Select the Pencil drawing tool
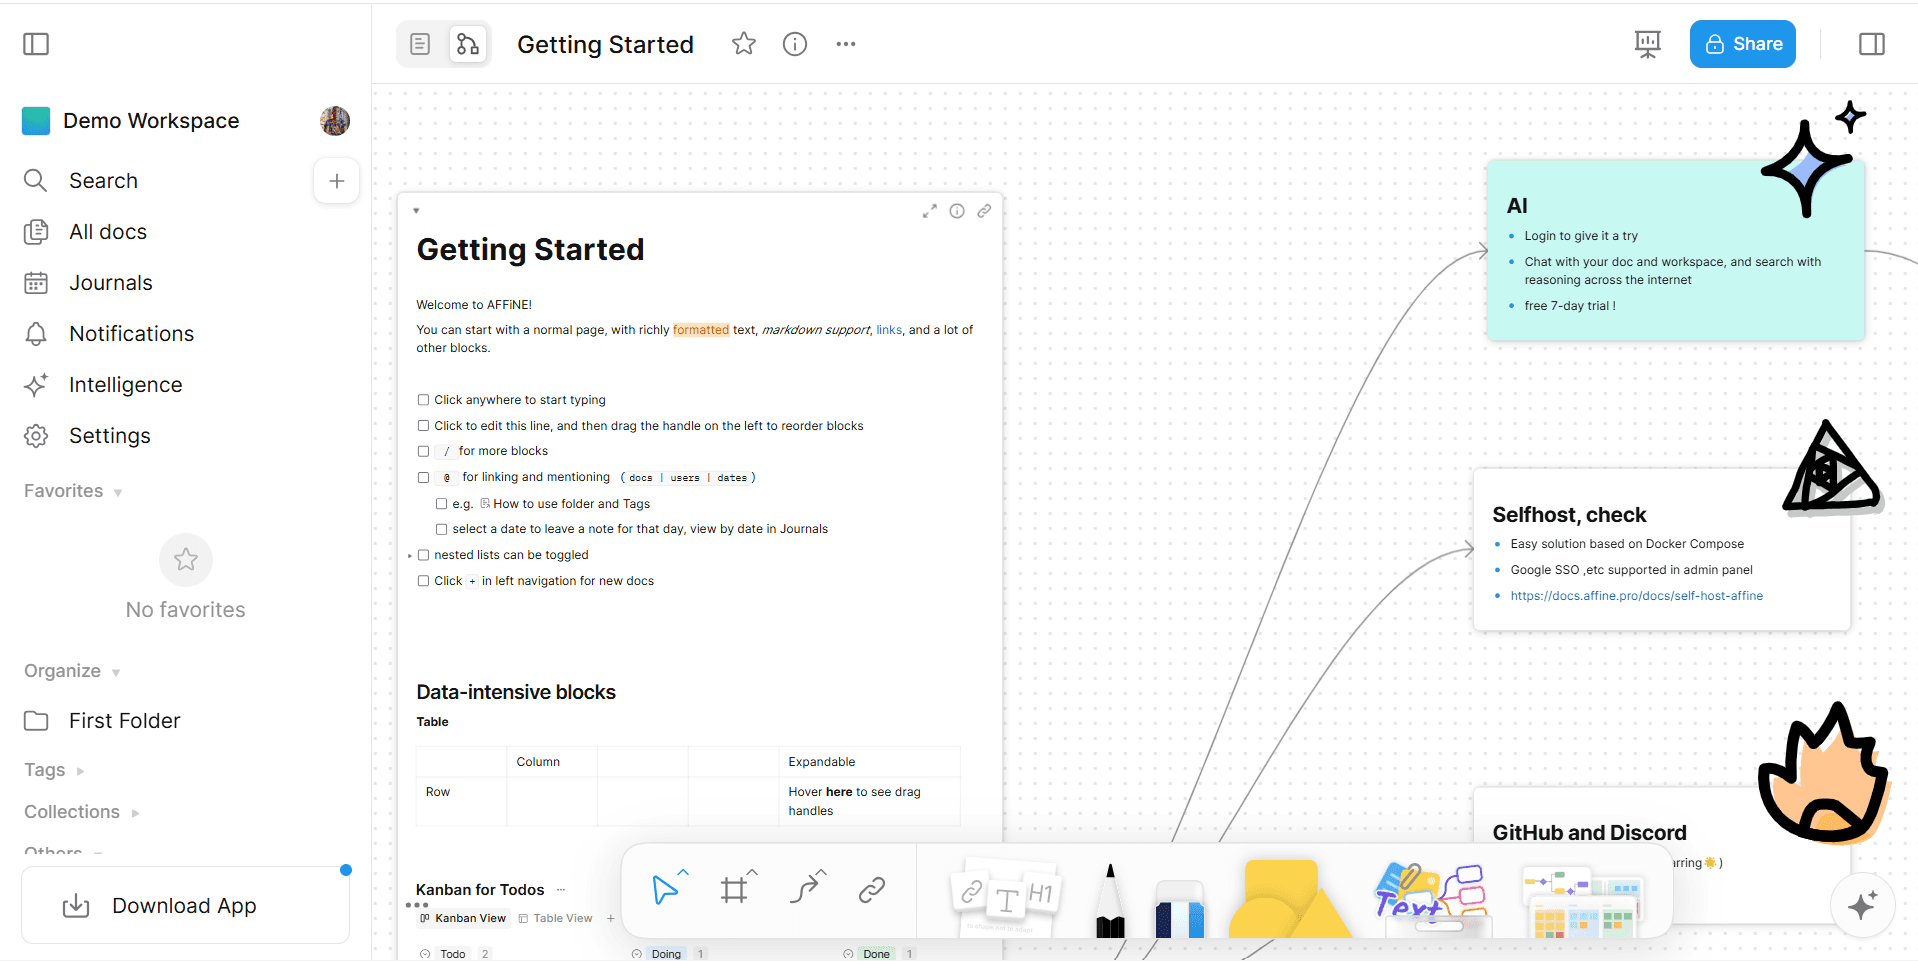1918x961 pixels. click(x=1110, y=899)
